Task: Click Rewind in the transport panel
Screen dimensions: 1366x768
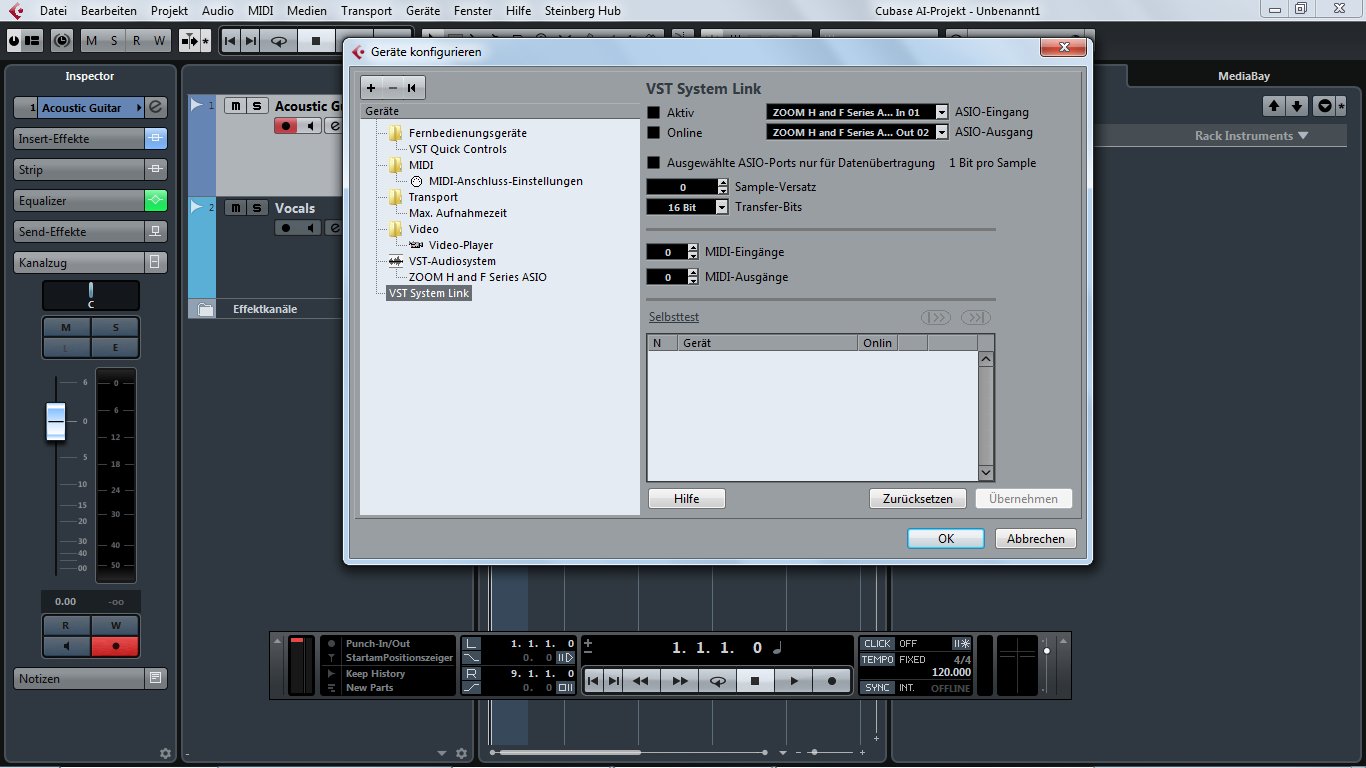Action: (x=641, y=681)
